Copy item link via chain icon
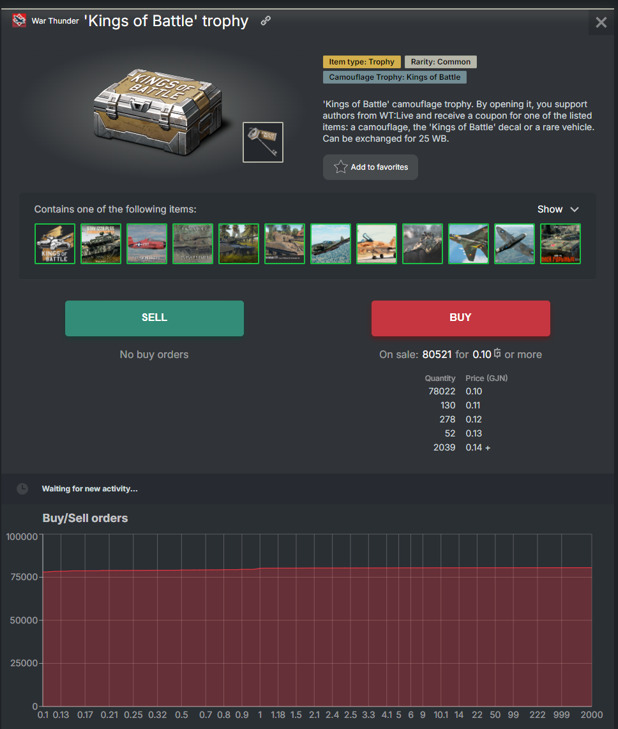 pos(266,21)
